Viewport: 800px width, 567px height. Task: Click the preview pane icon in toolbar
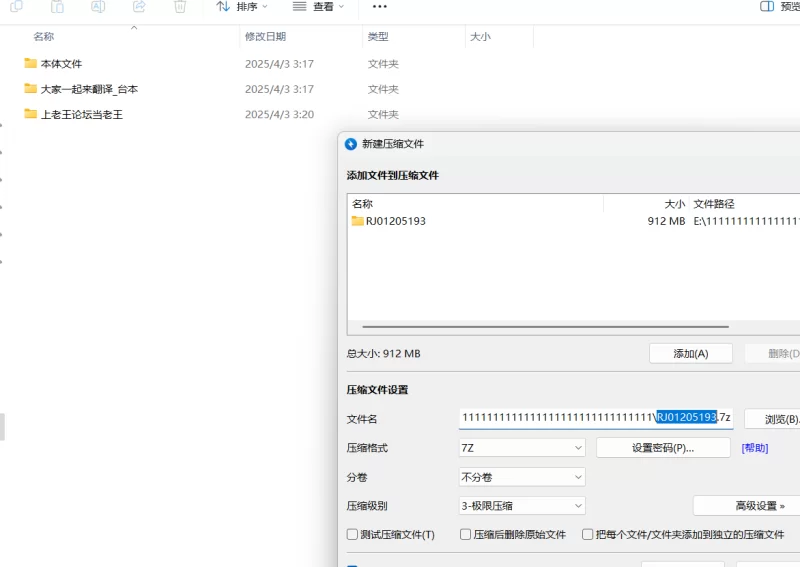[x=767, y=7]
